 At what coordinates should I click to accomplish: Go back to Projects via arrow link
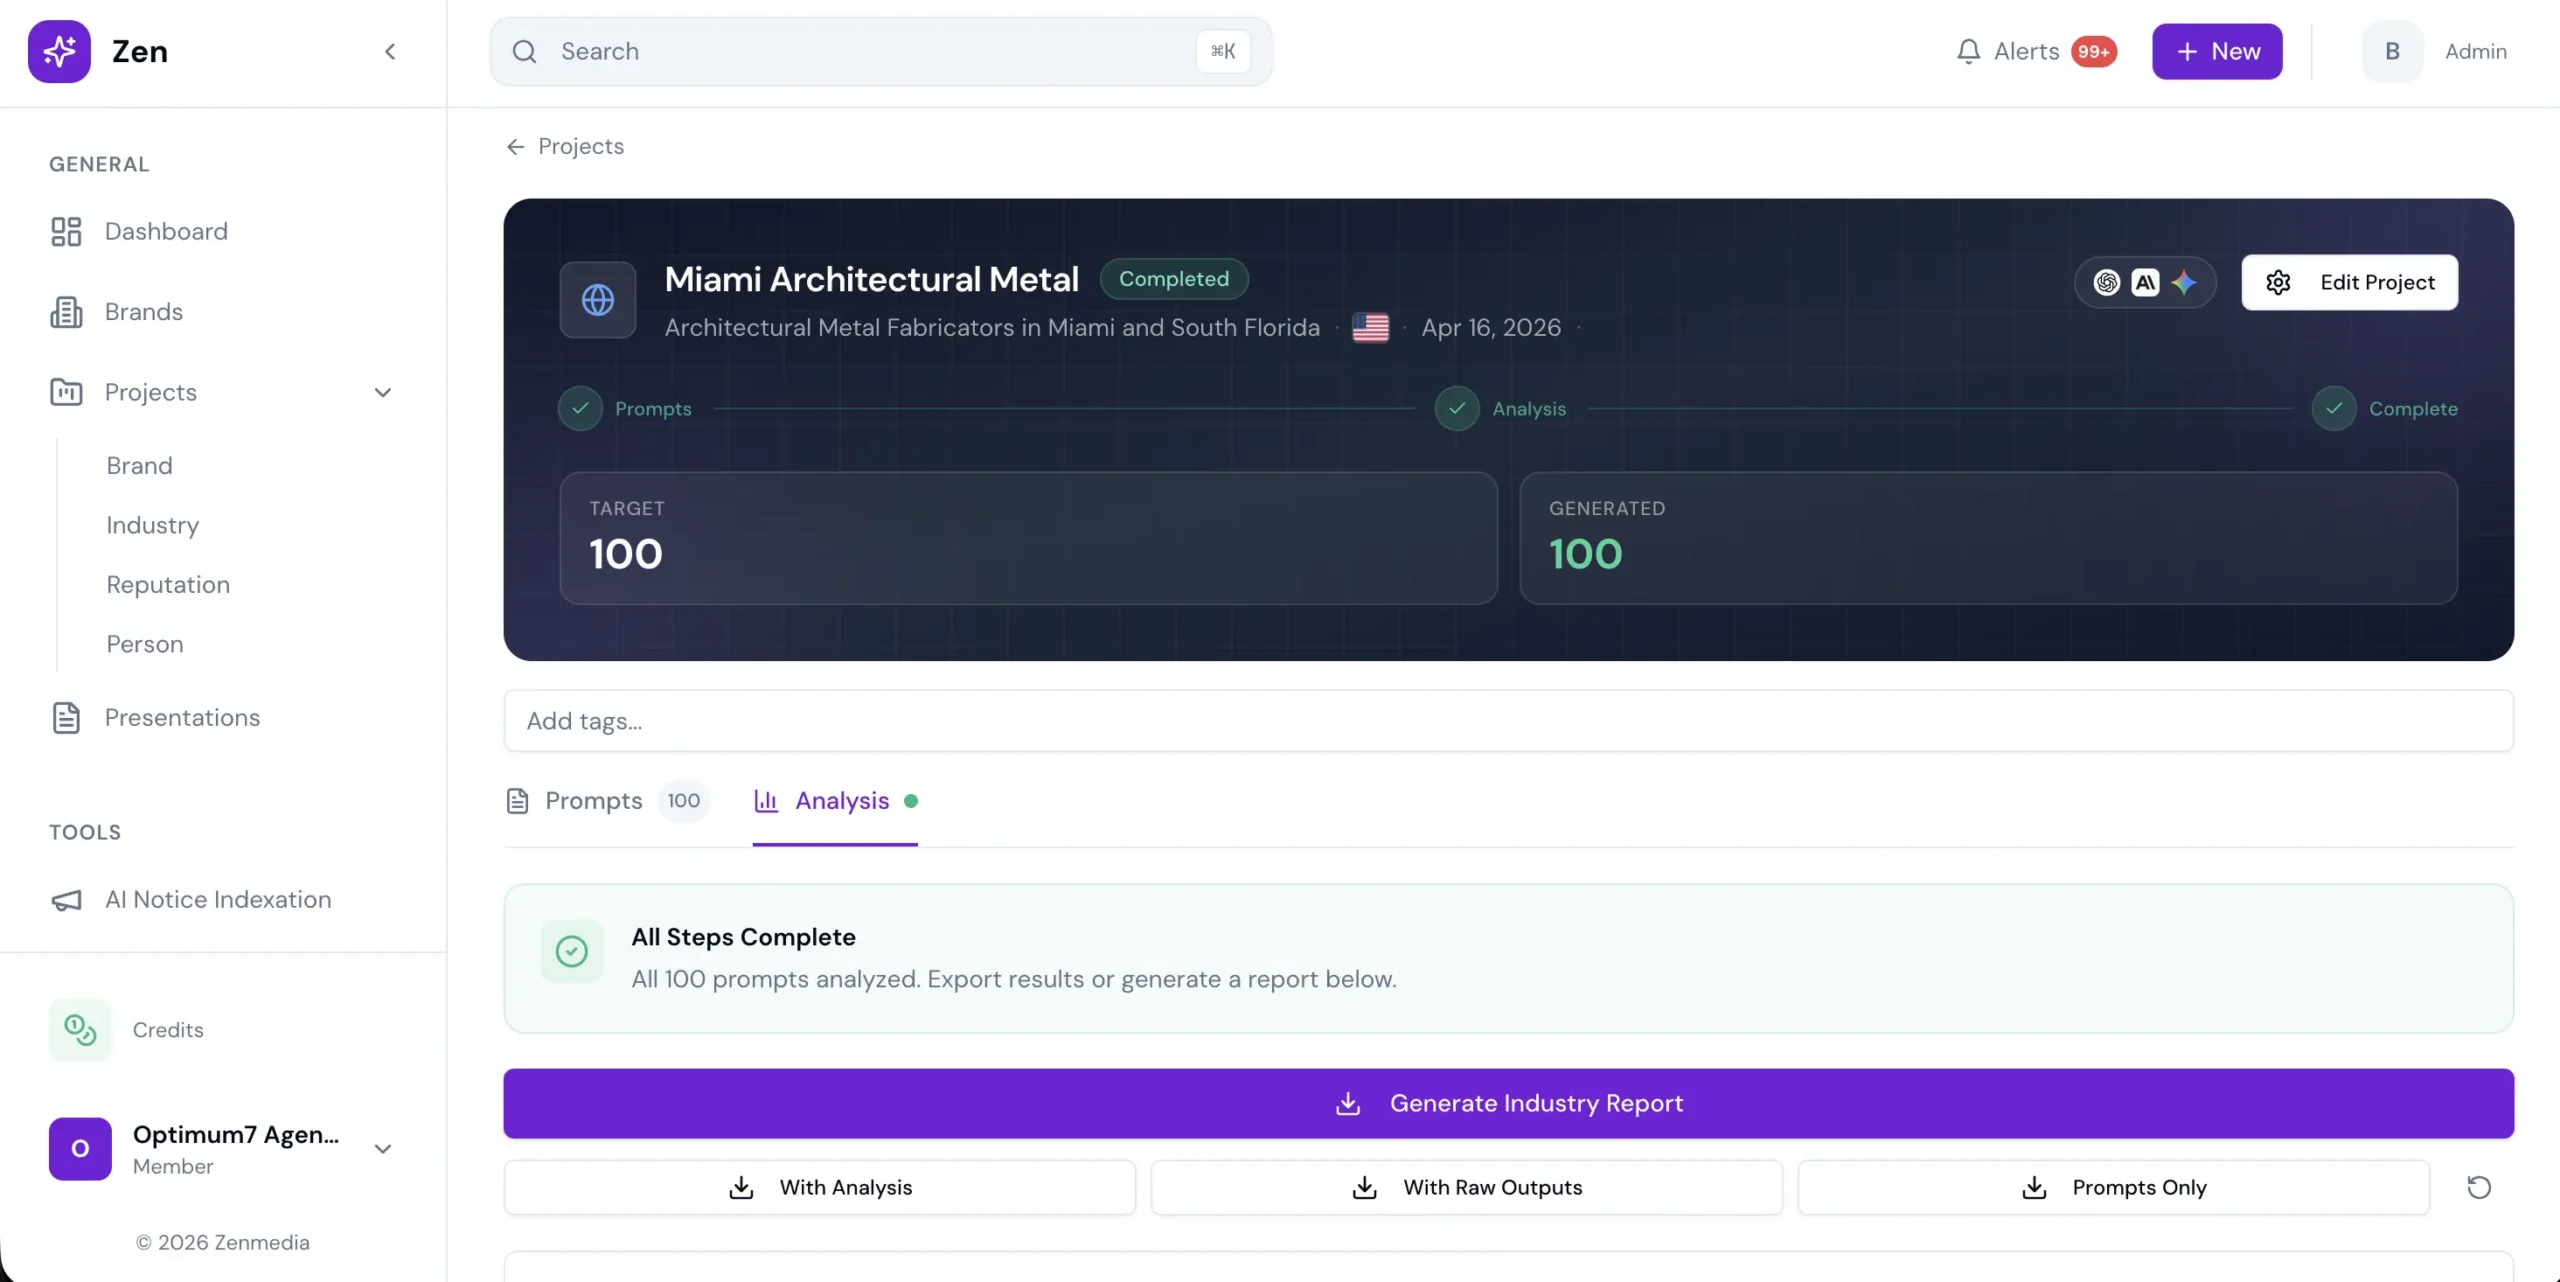coord(565,147)
